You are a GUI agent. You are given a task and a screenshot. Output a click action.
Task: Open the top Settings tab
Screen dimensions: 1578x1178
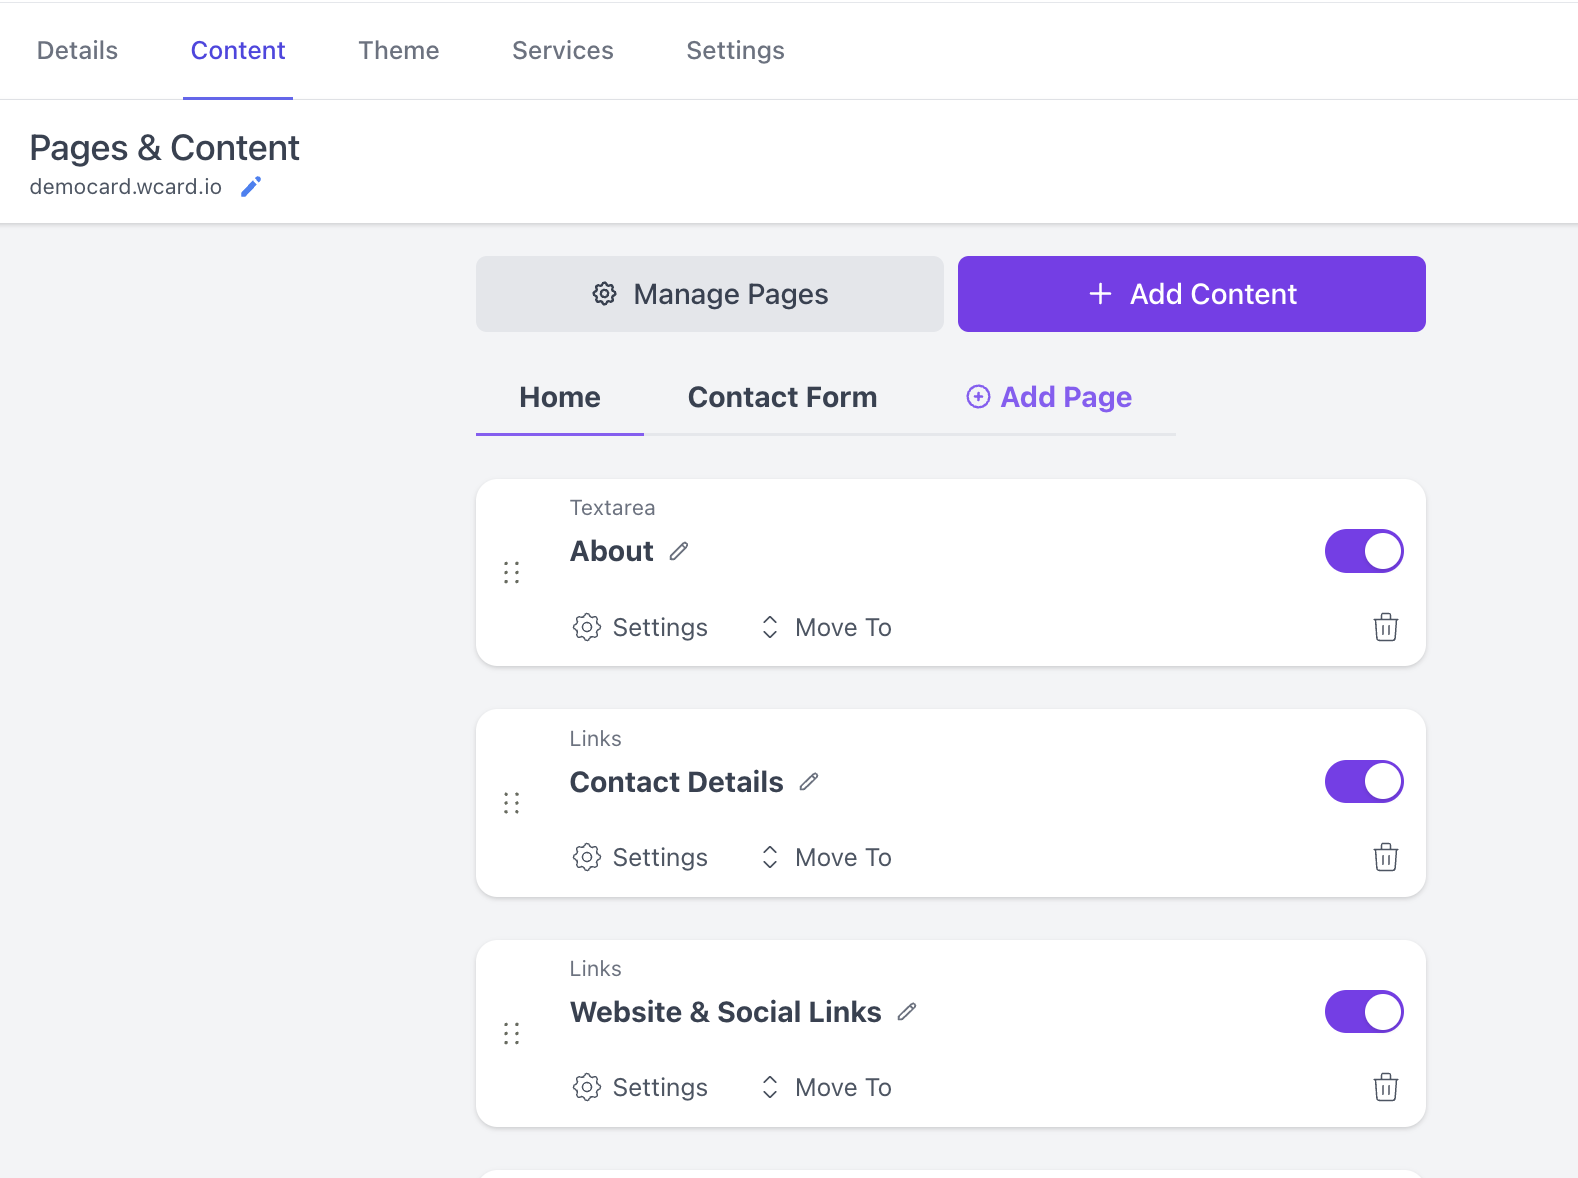[x=735, y=50]
